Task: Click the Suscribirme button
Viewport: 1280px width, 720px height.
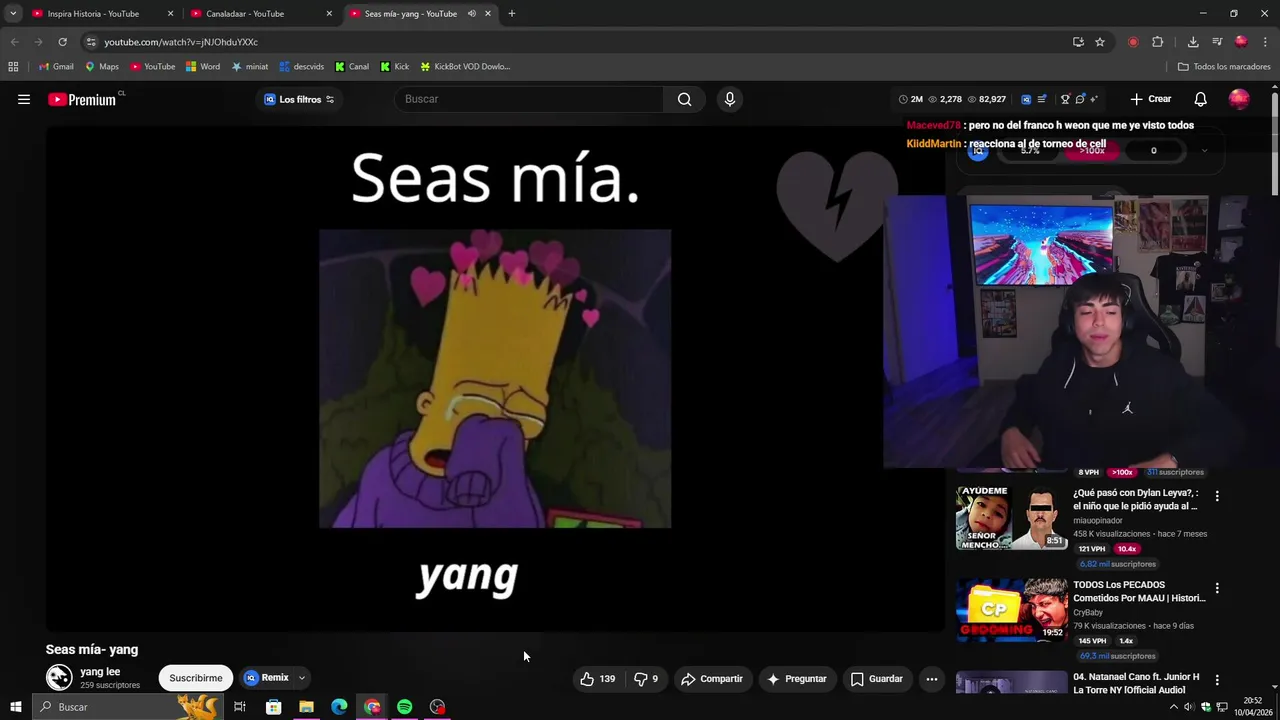Action: 196,678
